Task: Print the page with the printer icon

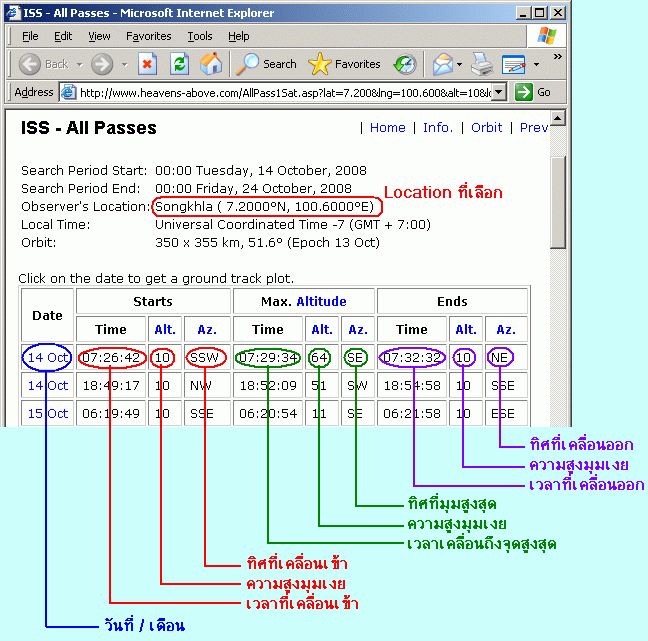Action: [482, 64]
